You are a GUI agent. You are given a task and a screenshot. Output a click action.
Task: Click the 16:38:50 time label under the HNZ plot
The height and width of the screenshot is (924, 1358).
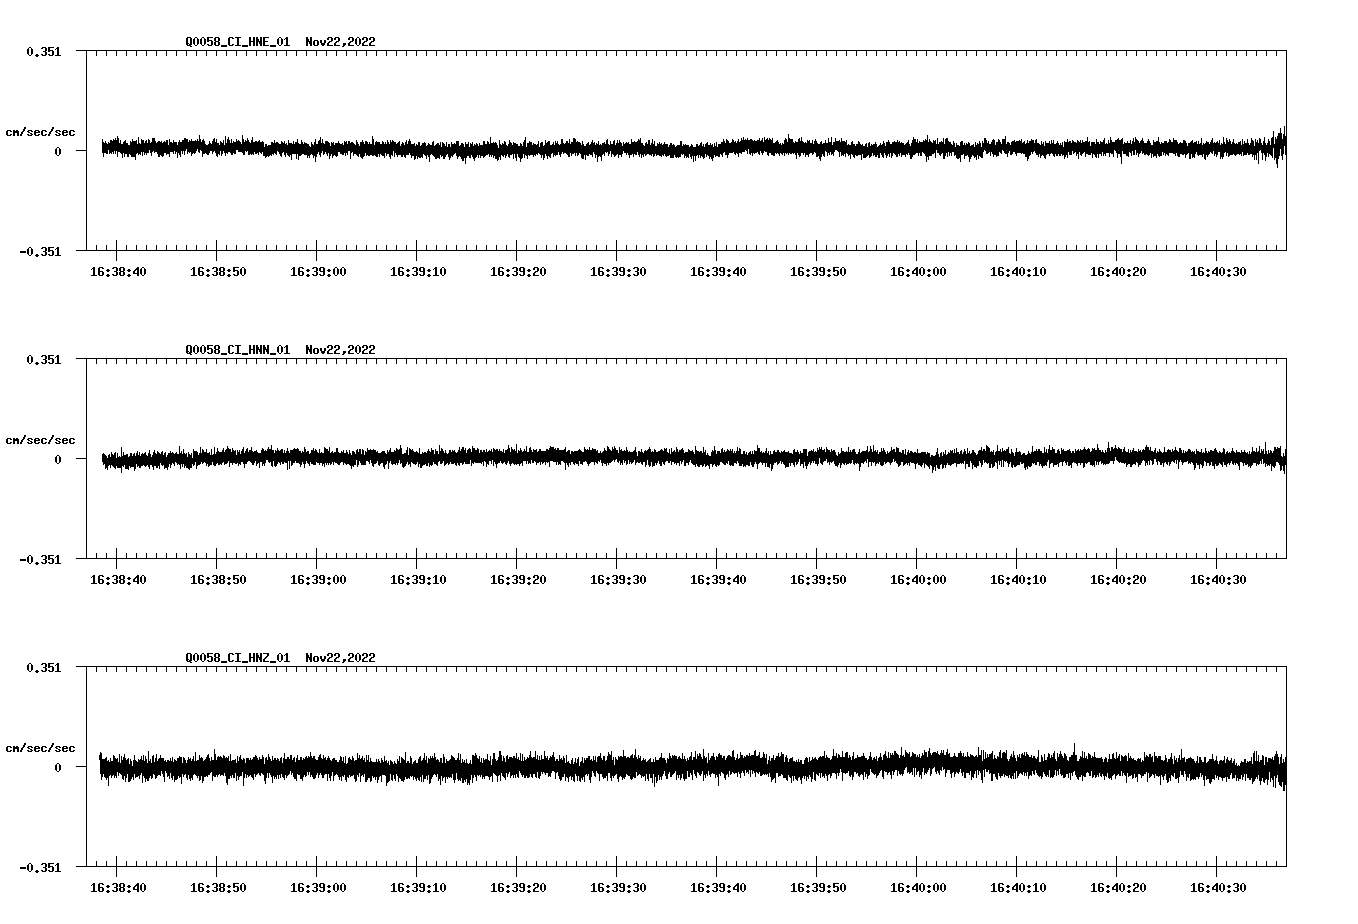coord(218,888)
